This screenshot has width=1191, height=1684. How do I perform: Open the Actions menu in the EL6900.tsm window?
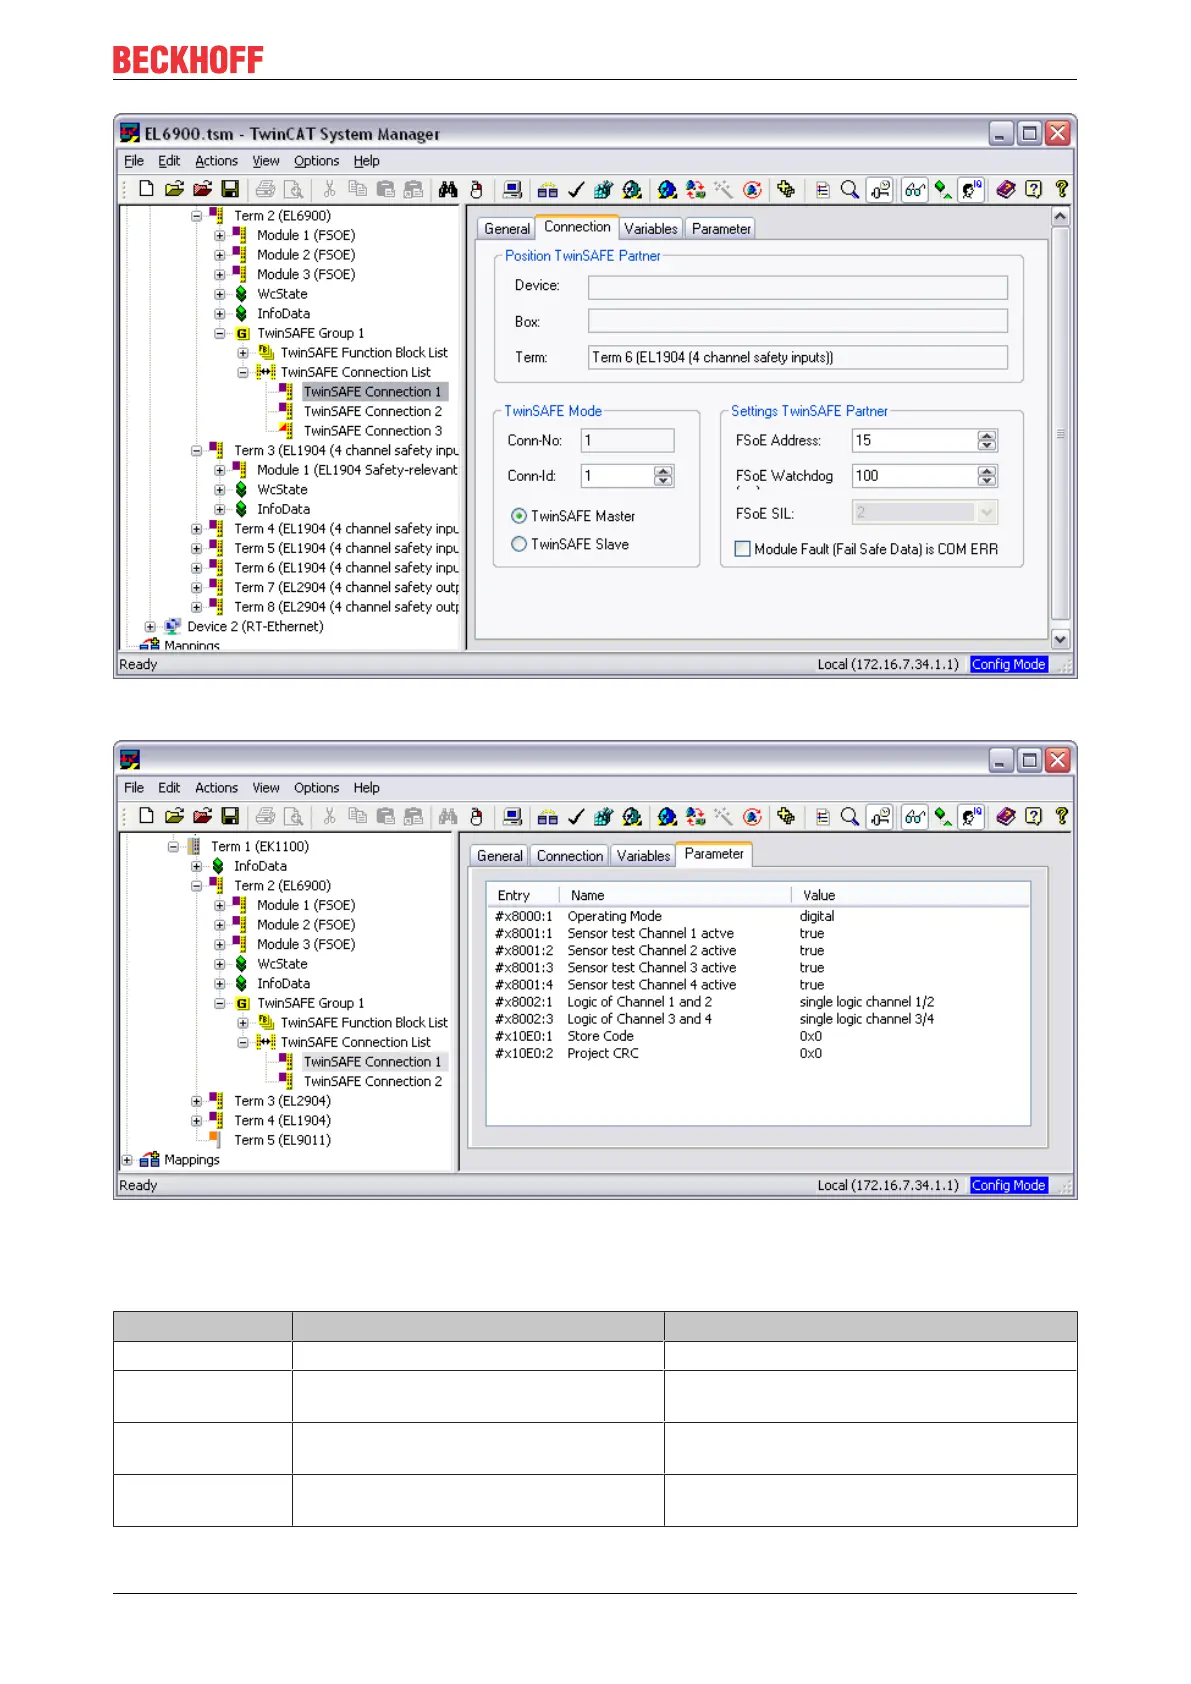216,161
